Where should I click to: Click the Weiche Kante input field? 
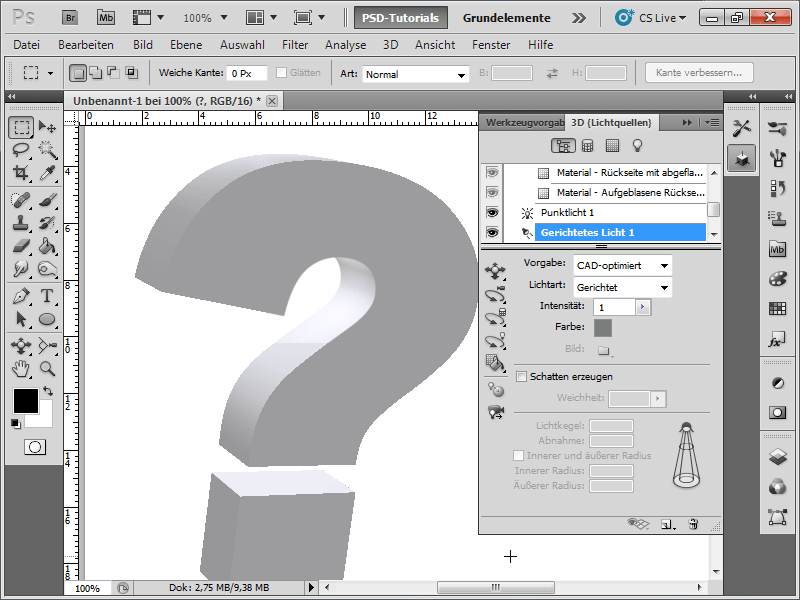click(x=247, y=73)
